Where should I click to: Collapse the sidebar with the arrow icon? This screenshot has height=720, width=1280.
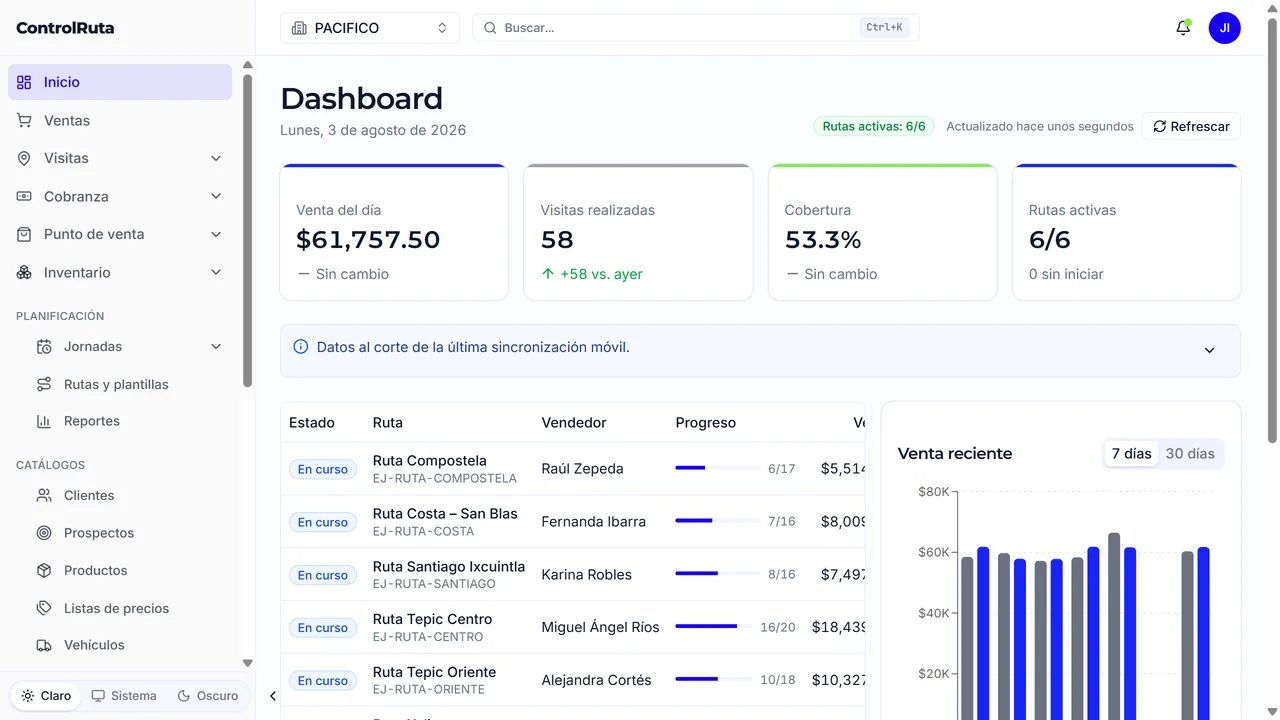pyautogui.click(x=272, y=696)
